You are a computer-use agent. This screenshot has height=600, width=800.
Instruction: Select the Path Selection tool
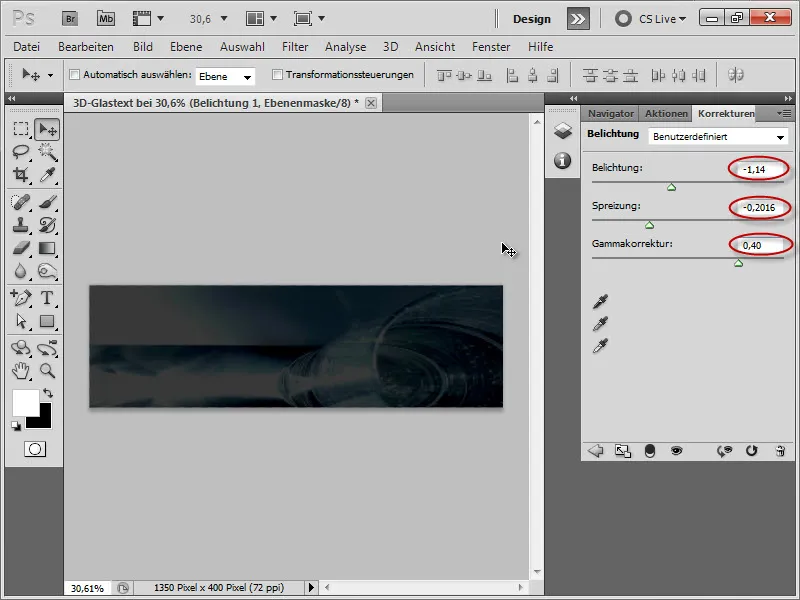click(21, 321)
